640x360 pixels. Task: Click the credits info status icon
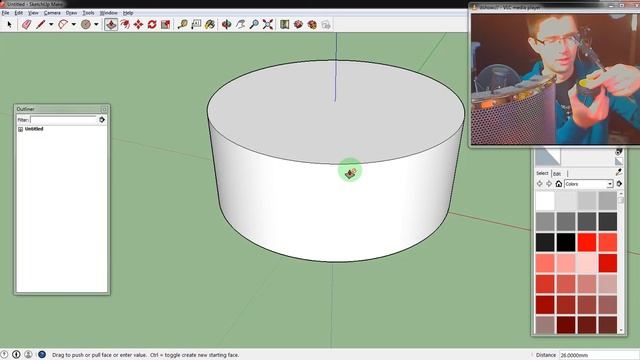(16, 355)
